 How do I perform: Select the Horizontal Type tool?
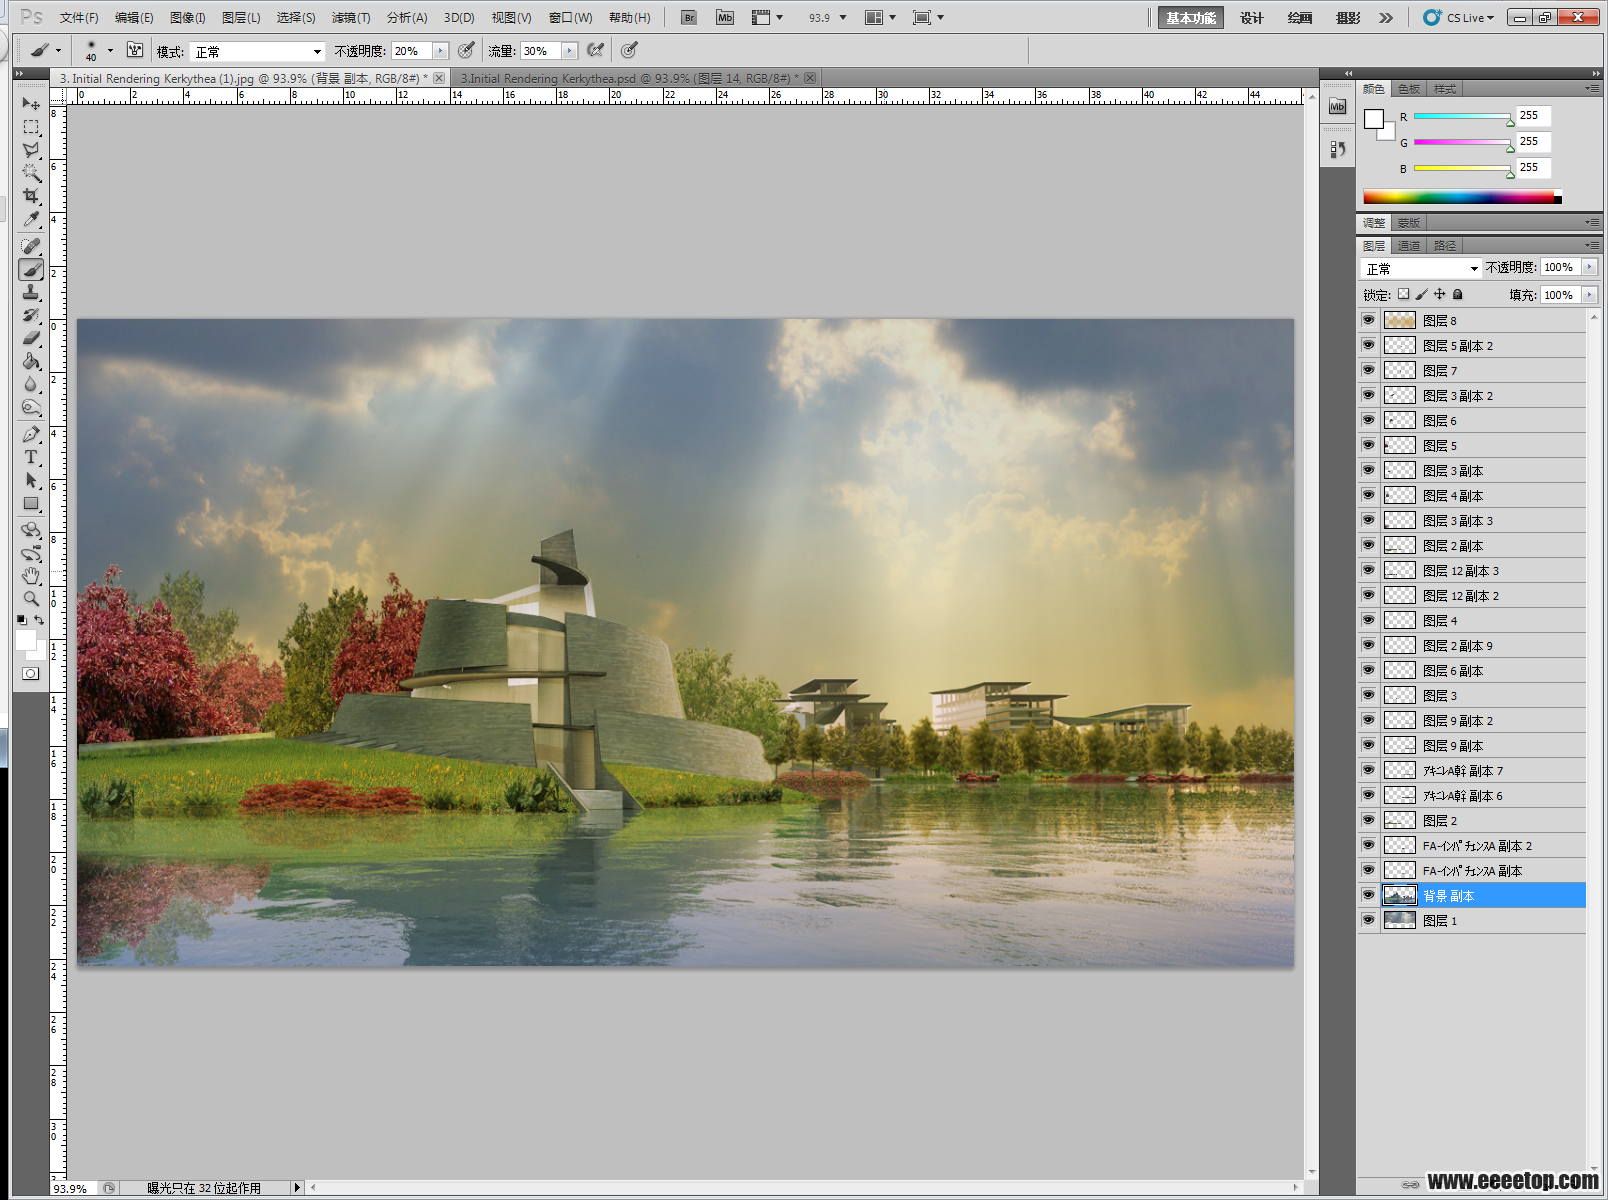click(x=31, y=457)
